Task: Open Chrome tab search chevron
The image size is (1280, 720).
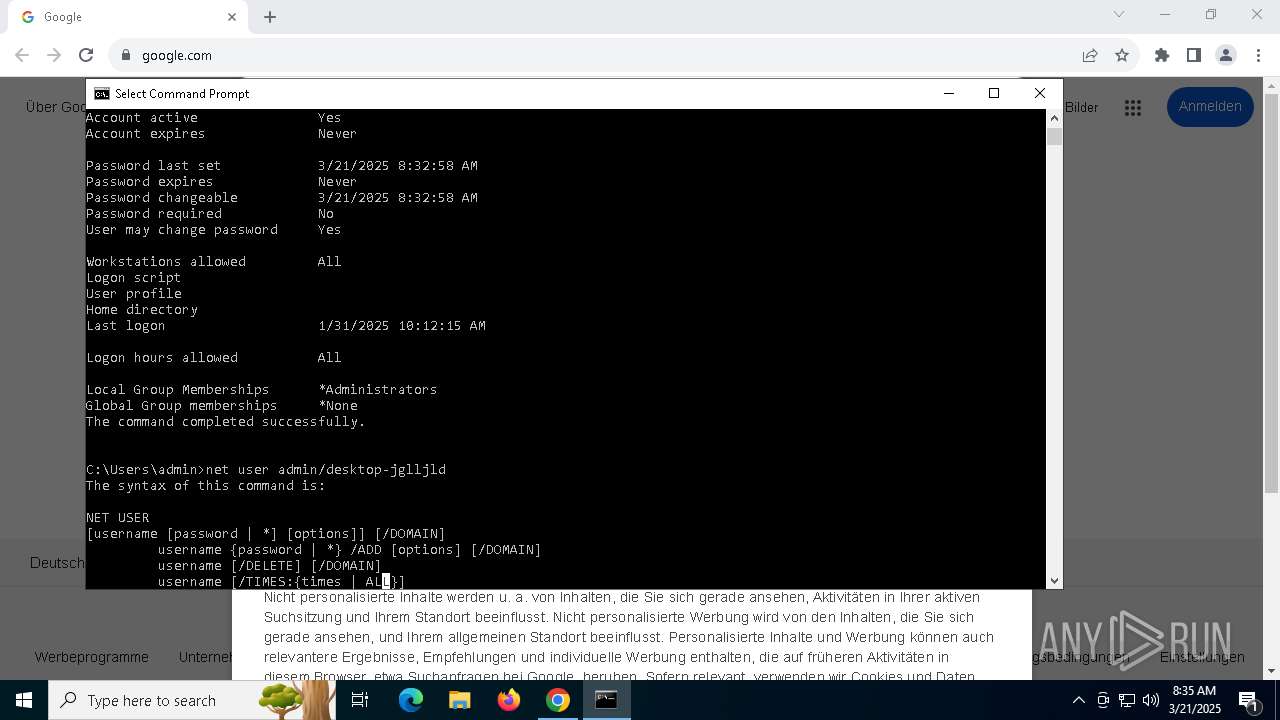Action: tap(1119, 14)
